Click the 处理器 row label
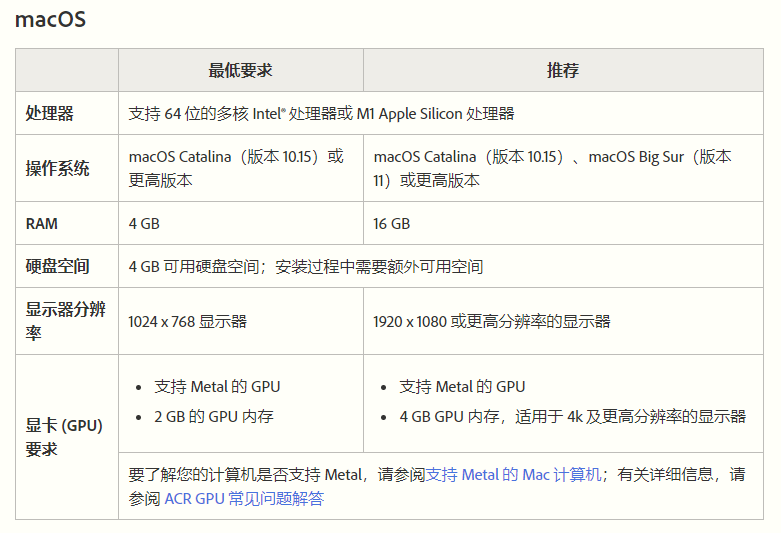Image resolution: width=781 pixels, height=533 pixels. pos(50,113)
